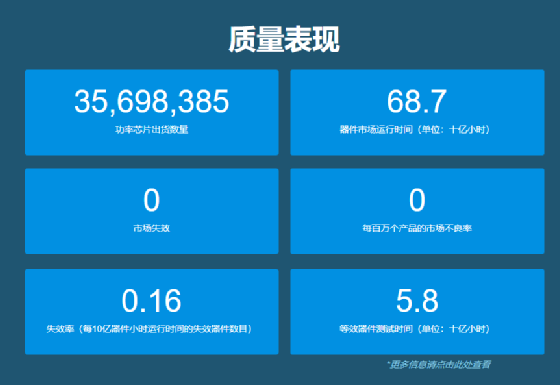
Task: Click the 质量表现 heading
Action: pyautogui.click(x=284, y=39)
